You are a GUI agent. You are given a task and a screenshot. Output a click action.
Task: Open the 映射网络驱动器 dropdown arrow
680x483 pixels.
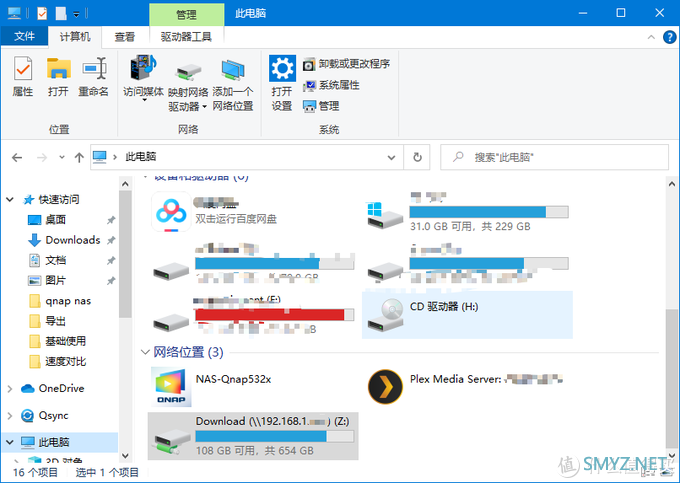click(204, 107)
